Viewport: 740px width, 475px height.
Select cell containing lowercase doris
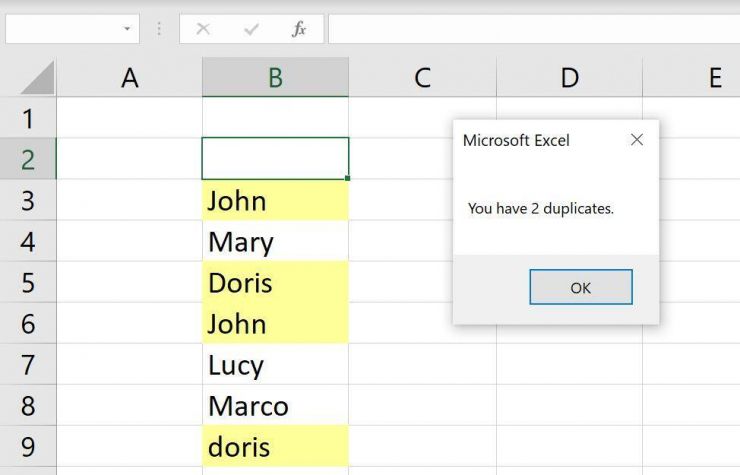(x=275, y=447)
